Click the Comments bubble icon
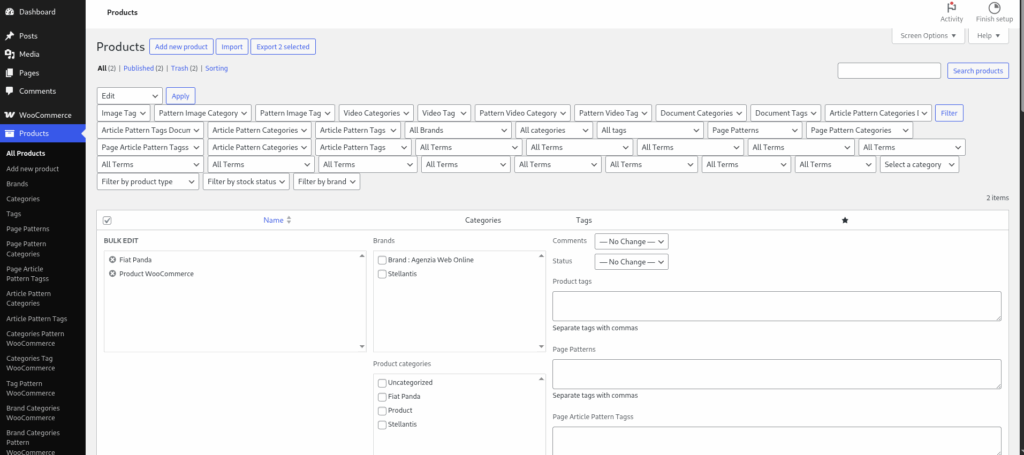 tap(10, 91)
